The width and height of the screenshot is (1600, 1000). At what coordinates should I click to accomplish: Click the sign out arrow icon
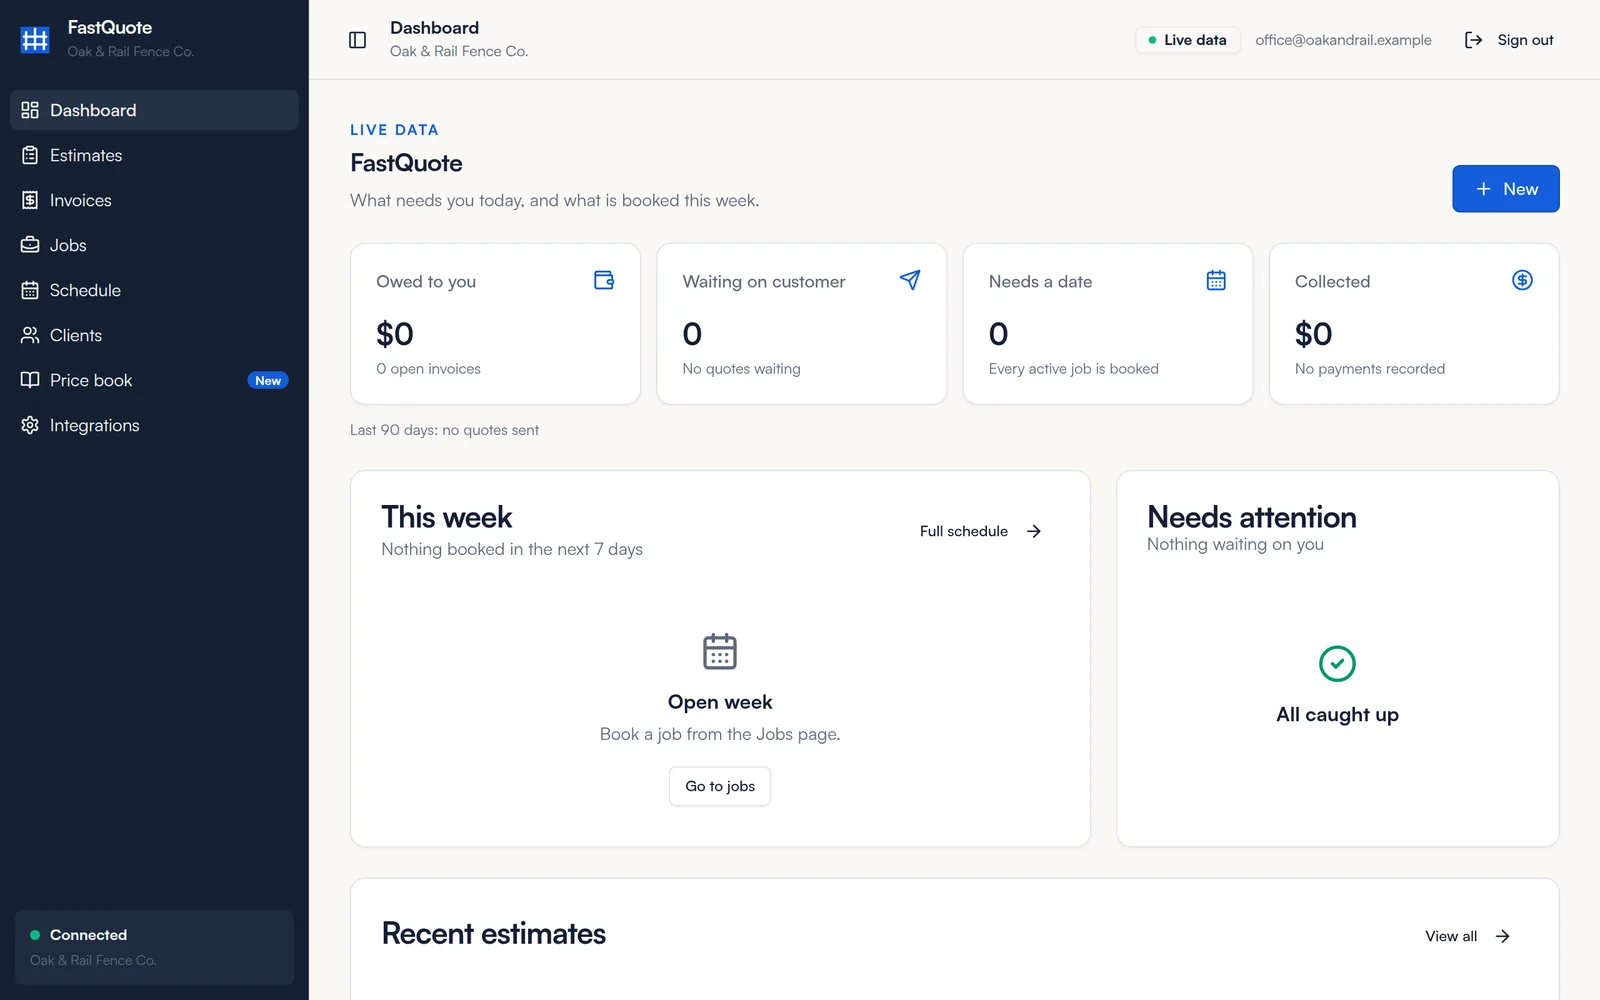coord(1473,40)
